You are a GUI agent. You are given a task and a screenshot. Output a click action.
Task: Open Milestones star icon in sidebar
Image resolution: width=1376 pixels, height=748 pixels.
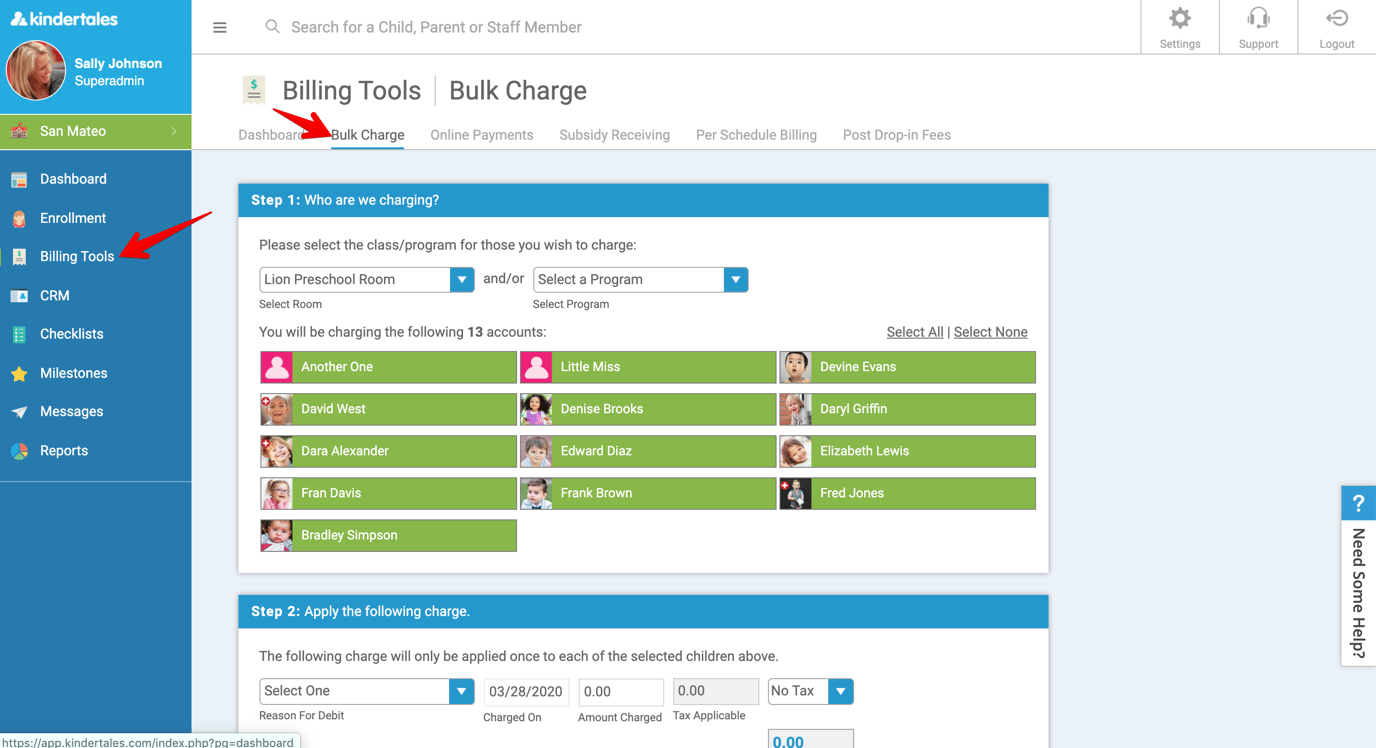[19, 373]
